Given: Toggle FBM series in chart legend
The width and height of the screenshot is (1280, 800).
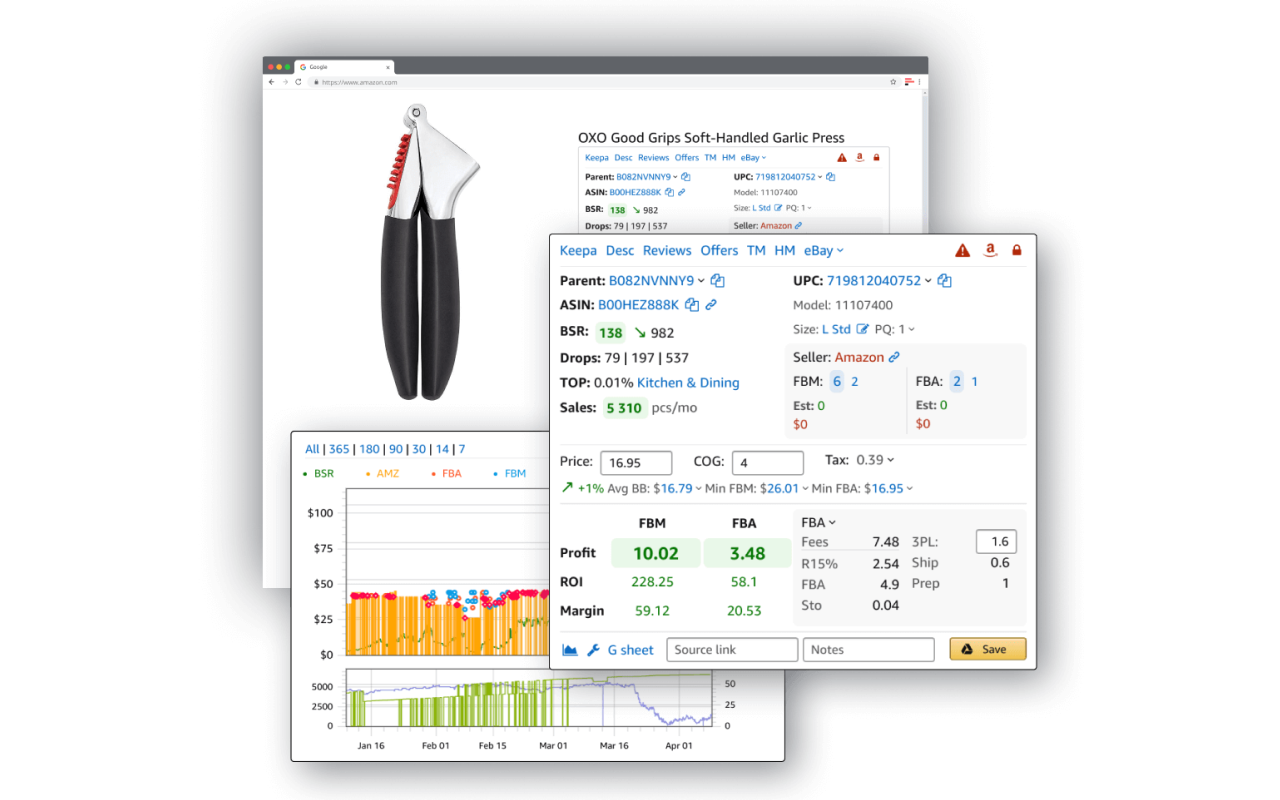Looking at the screenshot, I should pos(511,473).
